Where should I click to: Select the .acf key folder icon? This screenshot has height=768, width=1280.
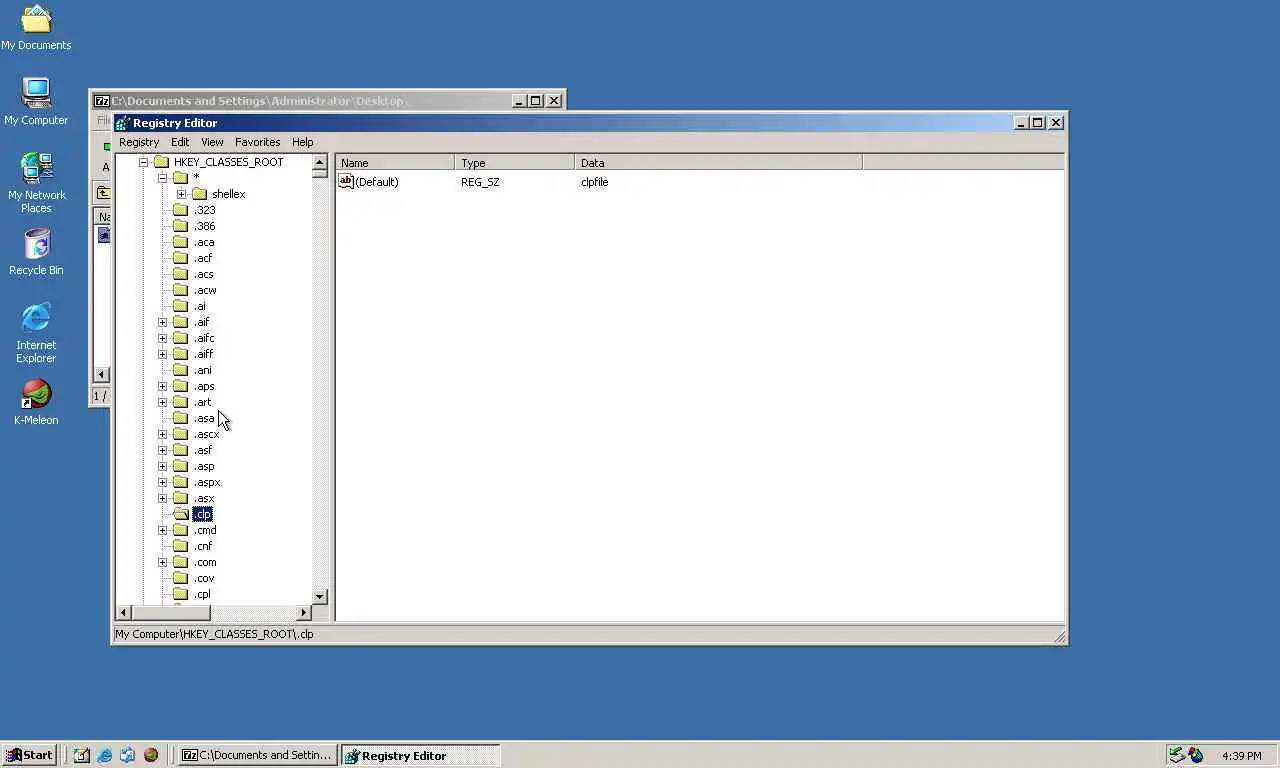point(180,258)
